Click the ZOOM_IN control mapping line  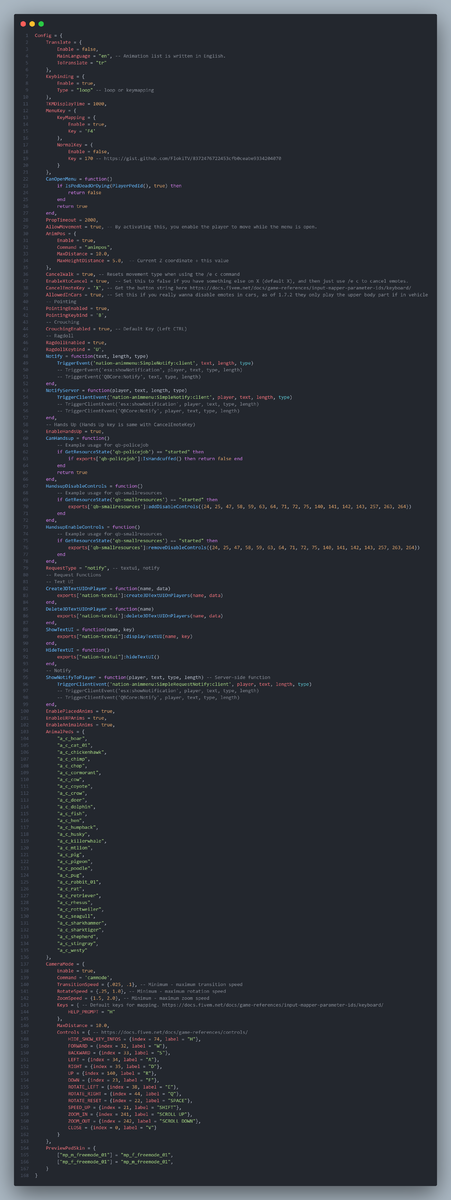point(130,1113)
